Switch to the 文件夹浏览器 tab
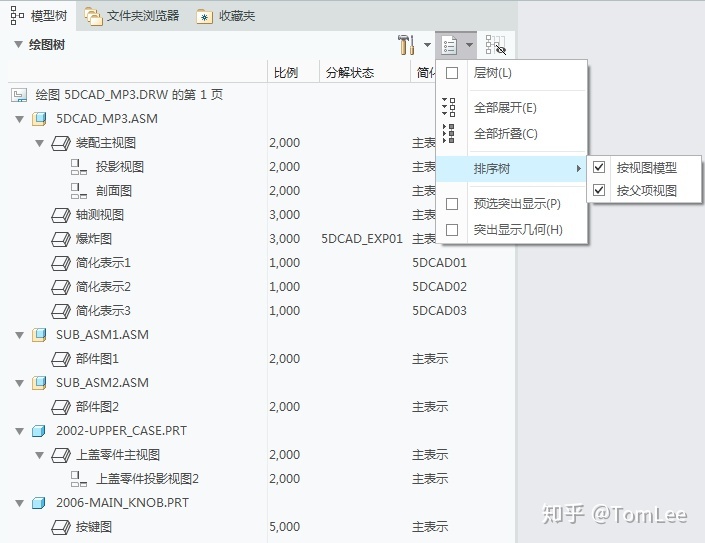Screen dimensions: 705x543 [x=132, y=16]
